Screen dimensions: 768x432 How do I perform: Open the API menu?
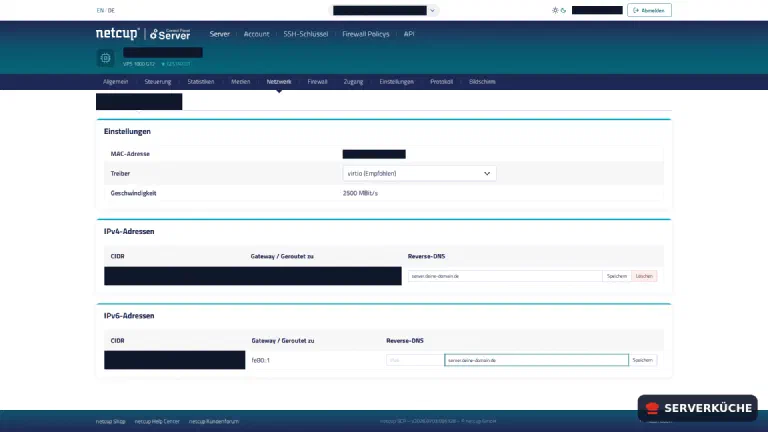[x=408, y=34]
